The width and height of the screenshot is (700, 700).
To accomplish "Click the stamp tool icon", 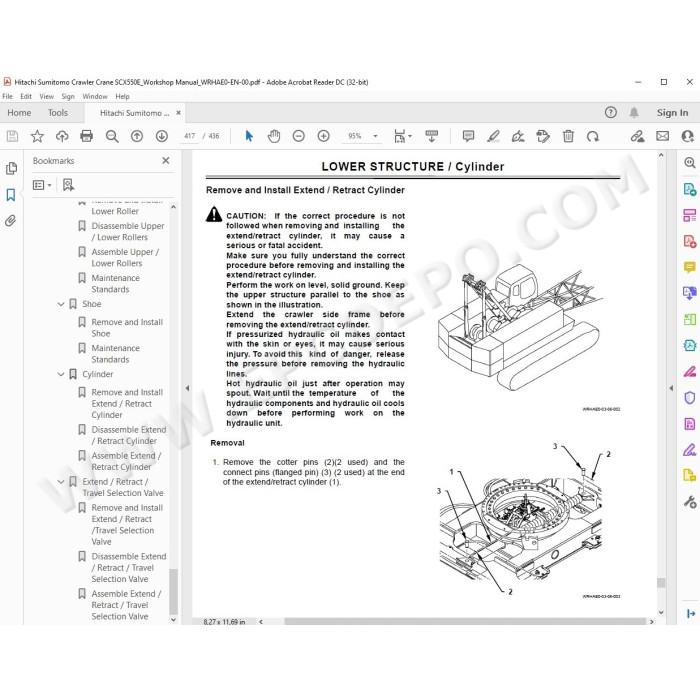I will 543,136.
